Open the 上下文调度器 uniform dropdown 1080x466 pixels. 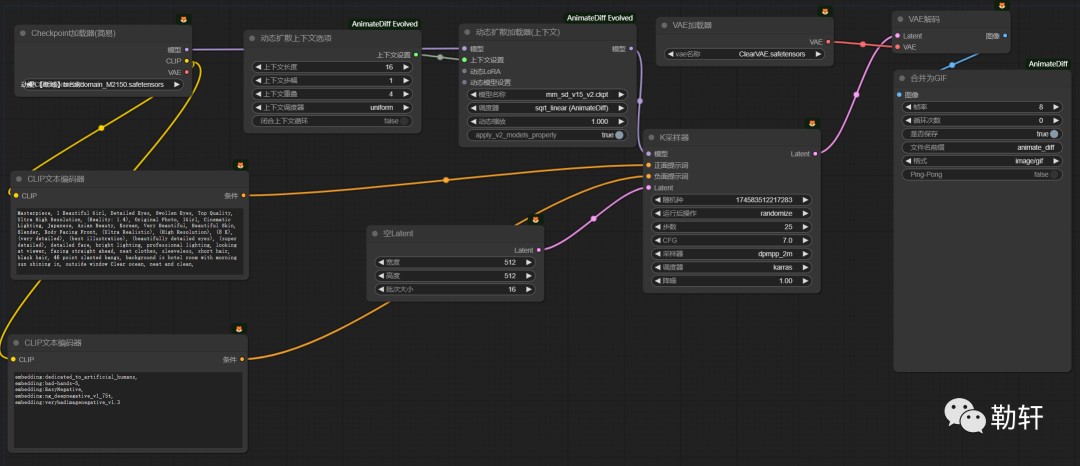coord(333,107)
